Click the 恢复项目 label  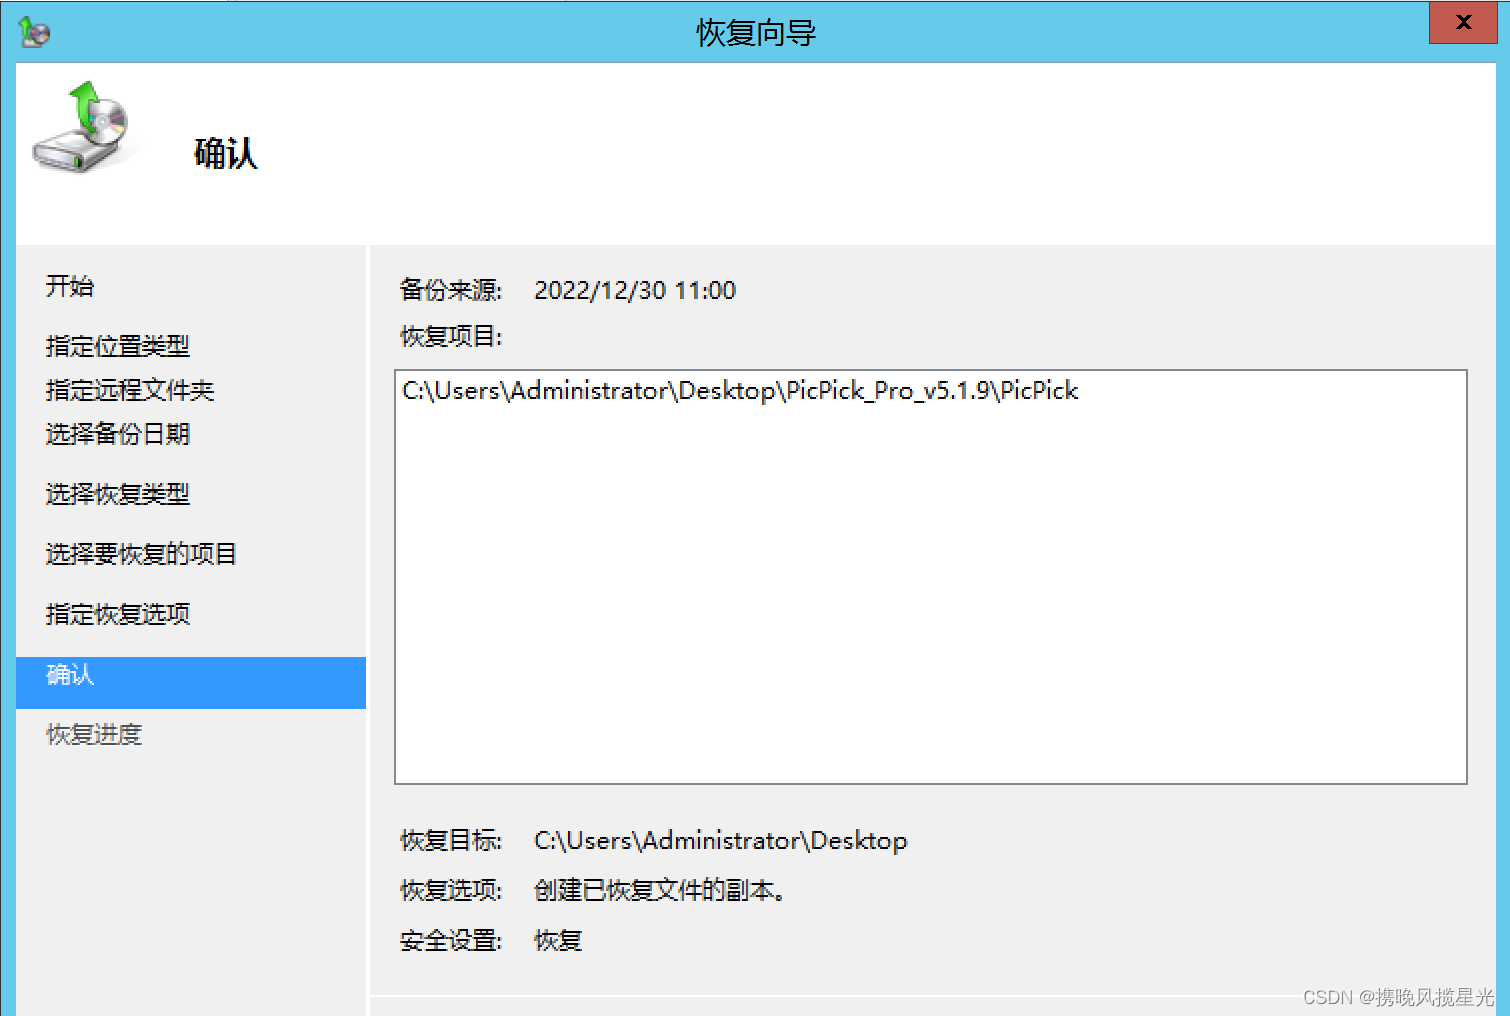(x=451, y=336)
